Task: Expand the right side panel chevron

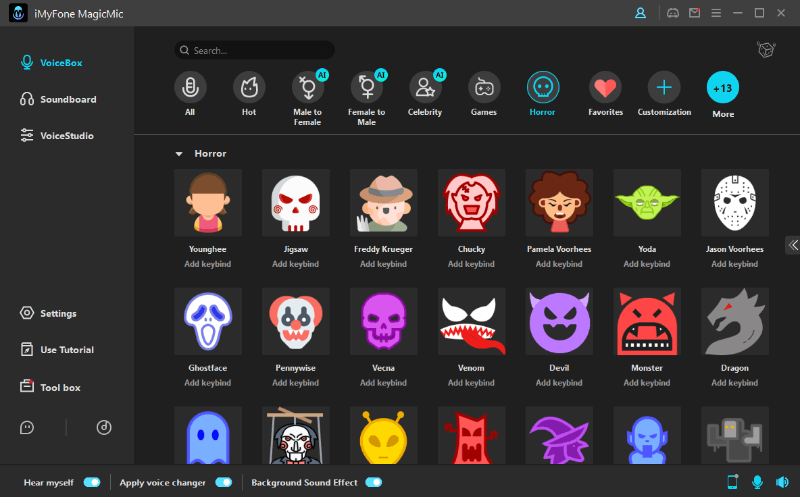Action: pos(793,245)
